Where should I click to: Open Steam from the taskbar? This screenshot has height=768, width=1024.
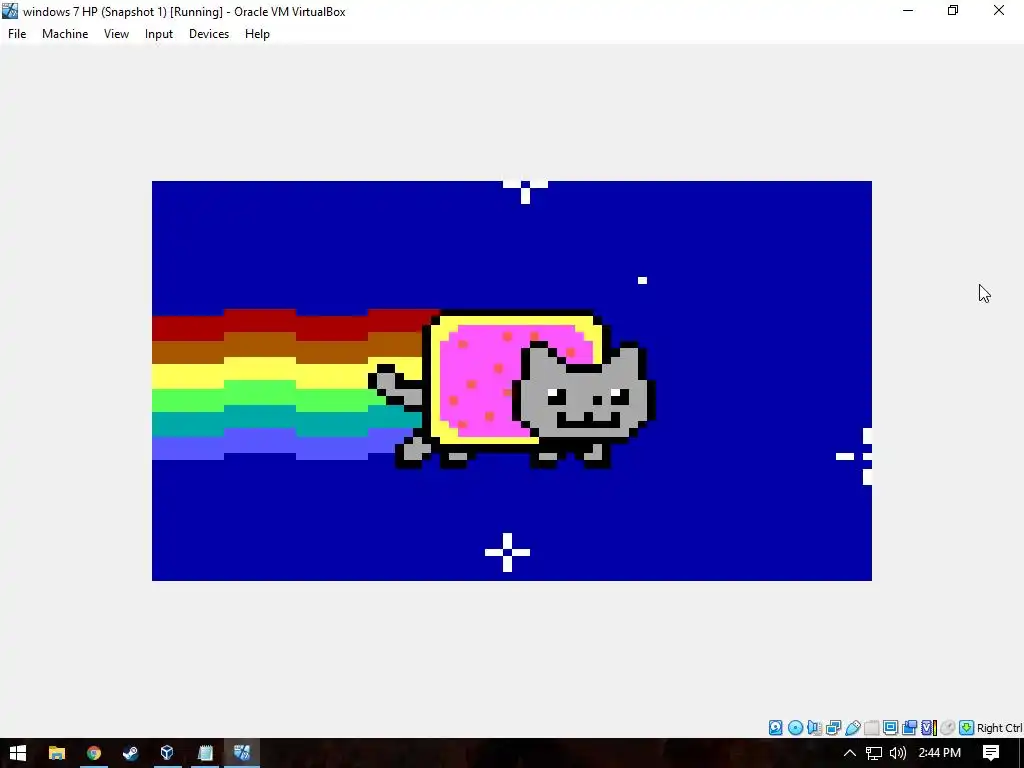point(130,753)
